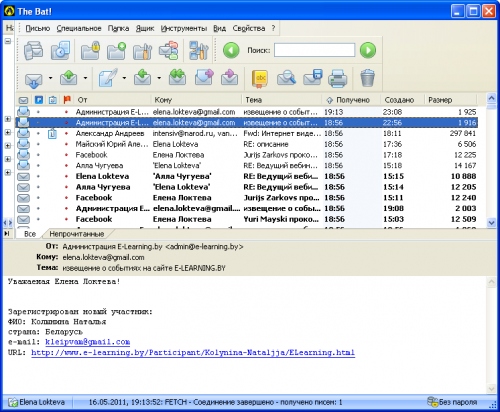Open the dropdown arrow beside get mail
Viewport: 500px width, 412px height.
point(50,78)
